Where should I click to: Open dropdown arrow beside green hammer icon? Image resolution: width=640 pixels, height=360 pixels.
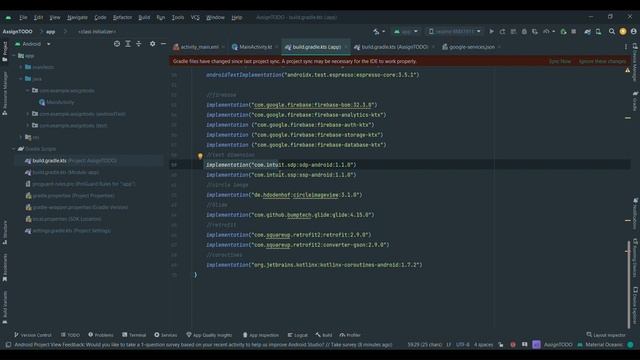pyautogui.click(x=383, y=31)
